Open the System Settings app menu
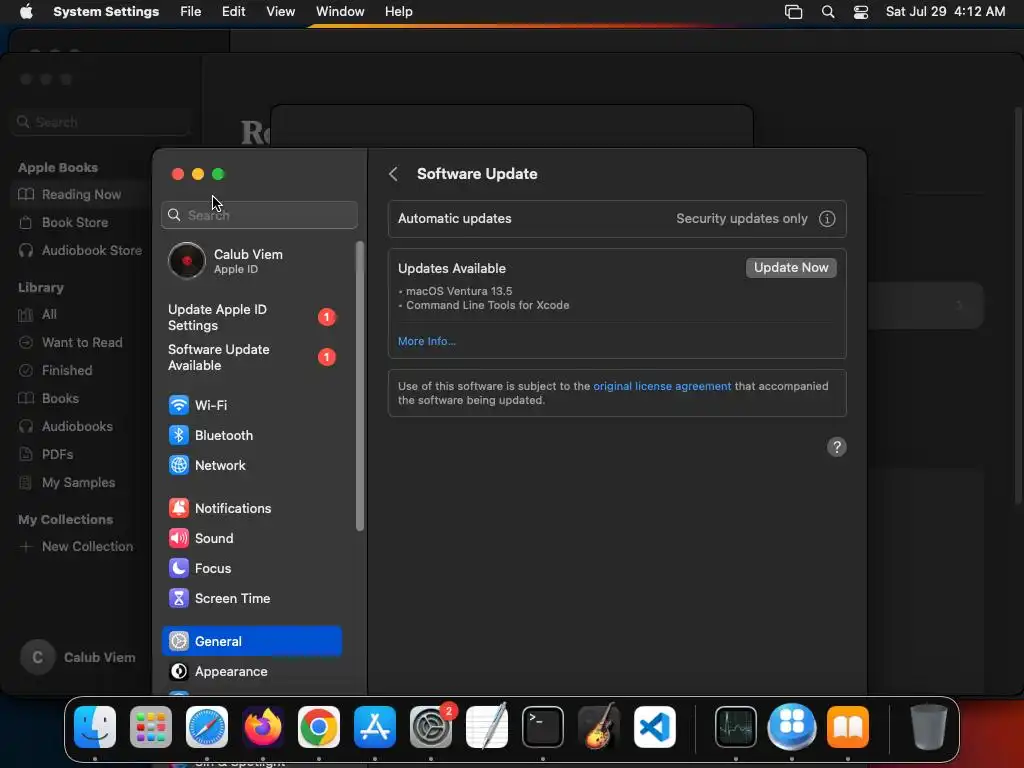The height and width of the screenshot is (768, 1024). [x=106, y=12]
